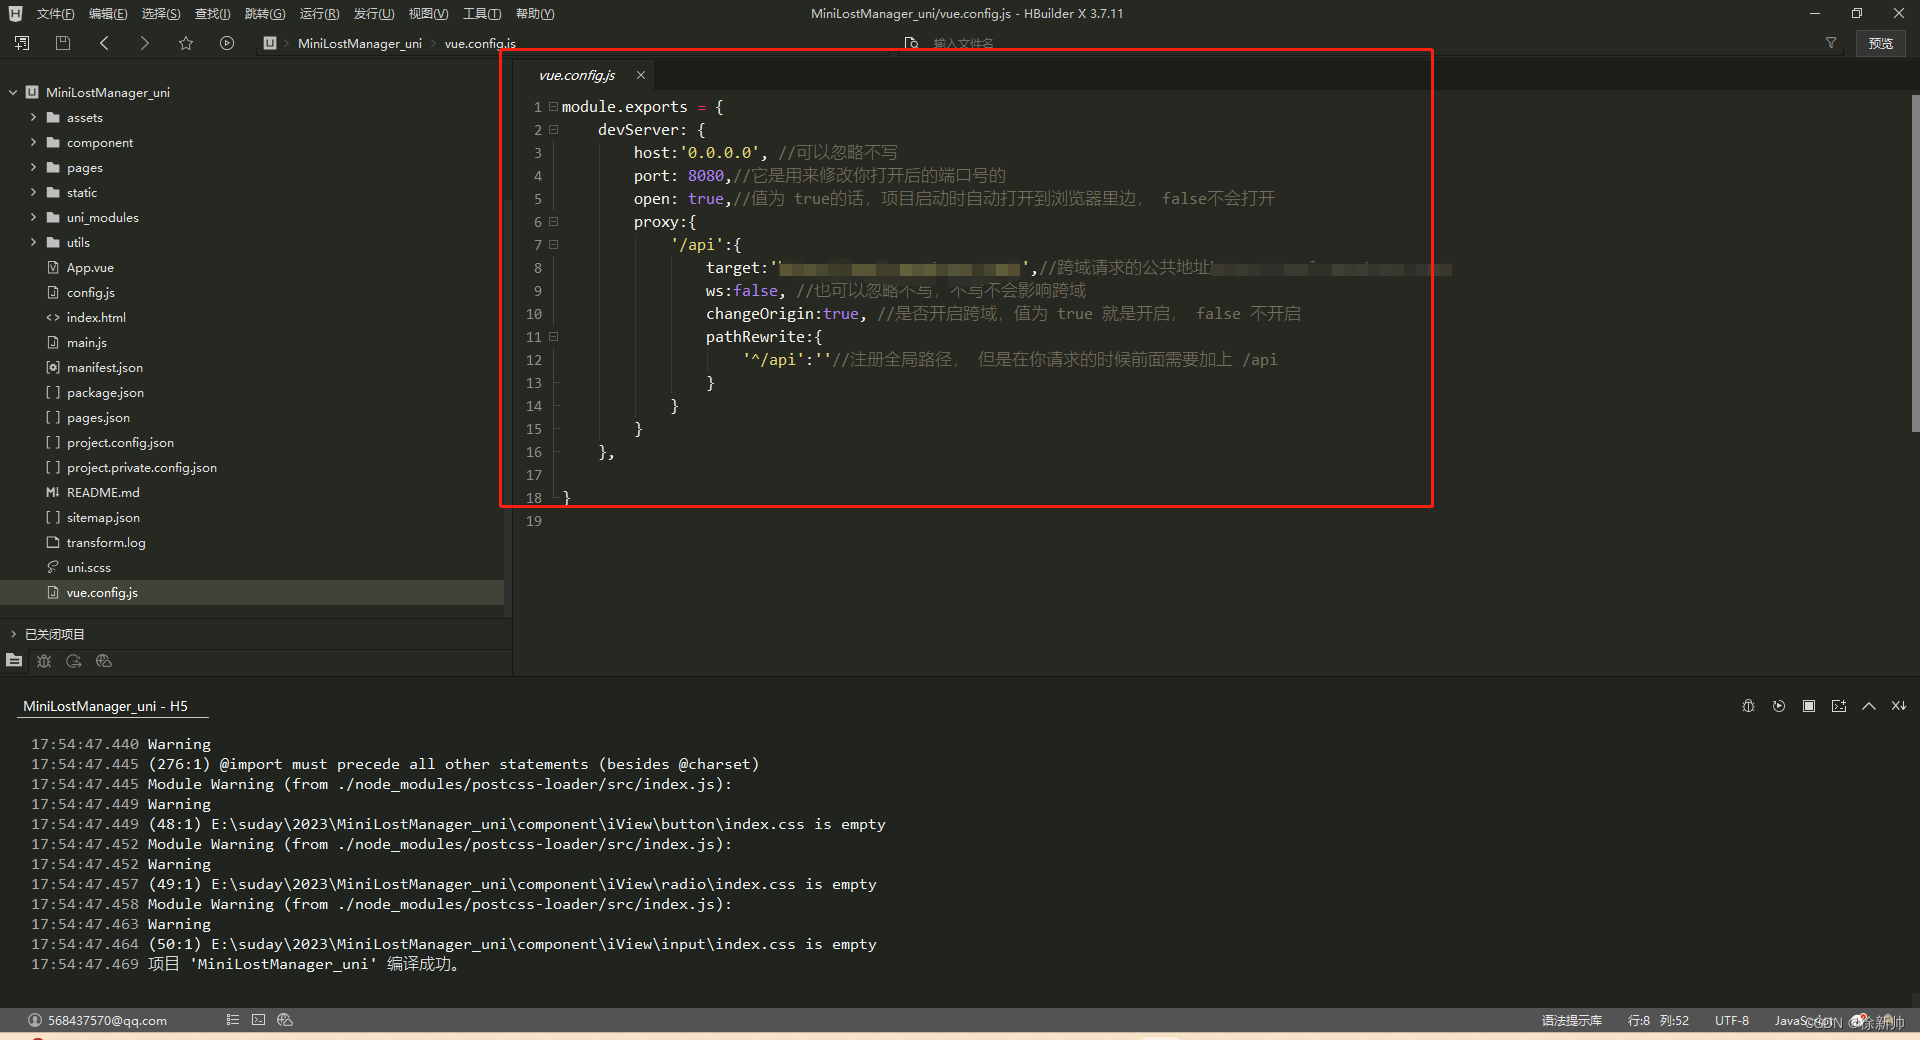Click the list icon in status bar

click(233, 1020)
